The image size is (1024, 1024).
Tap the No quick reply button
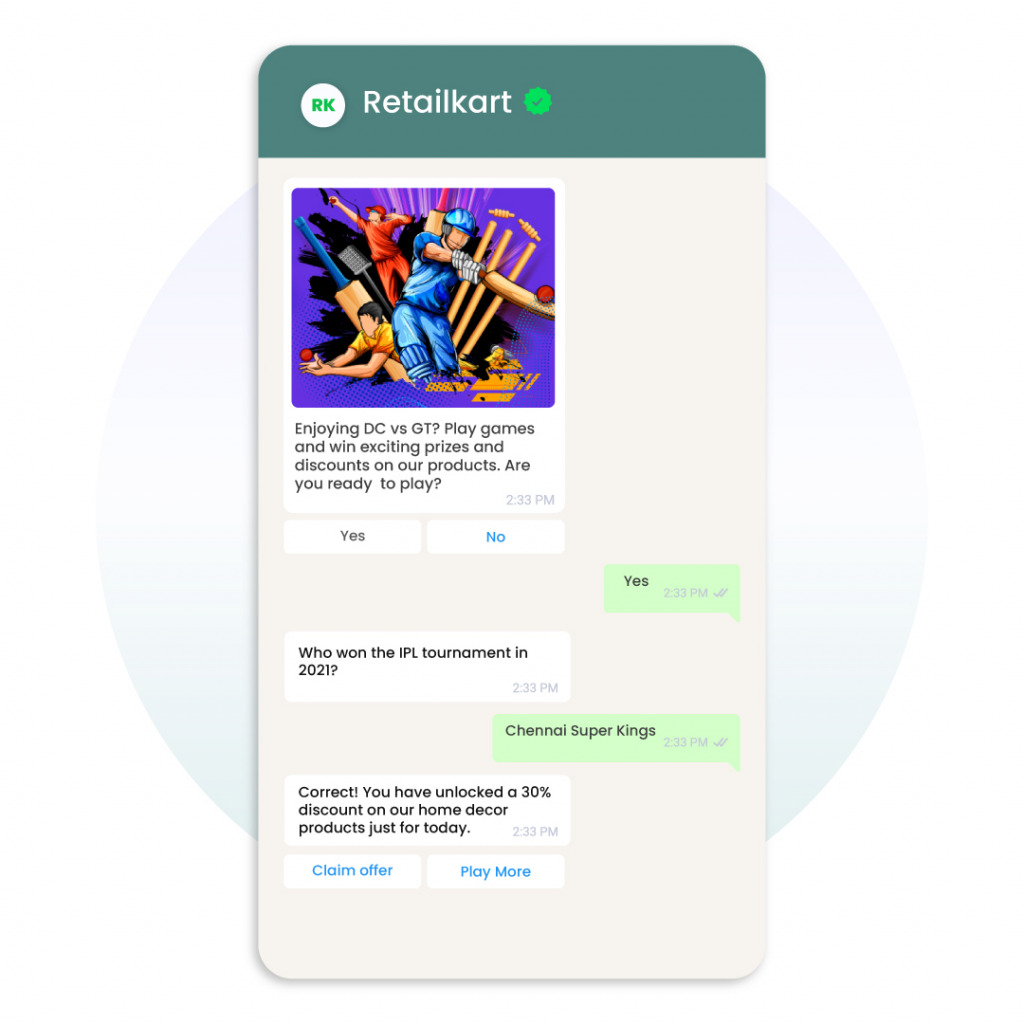(496, 537)
